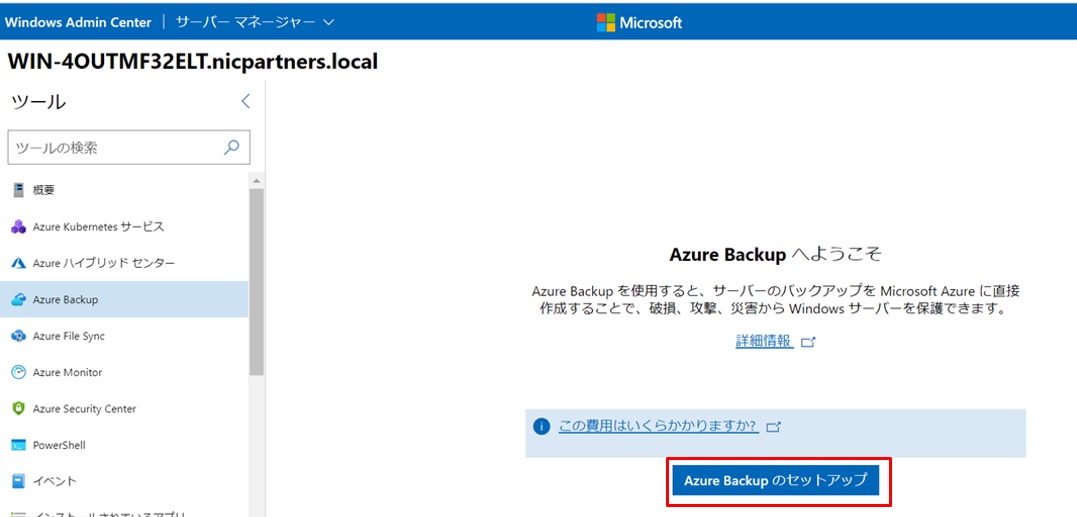Click Windows Admin Center title in header

(x=78, y=22)
